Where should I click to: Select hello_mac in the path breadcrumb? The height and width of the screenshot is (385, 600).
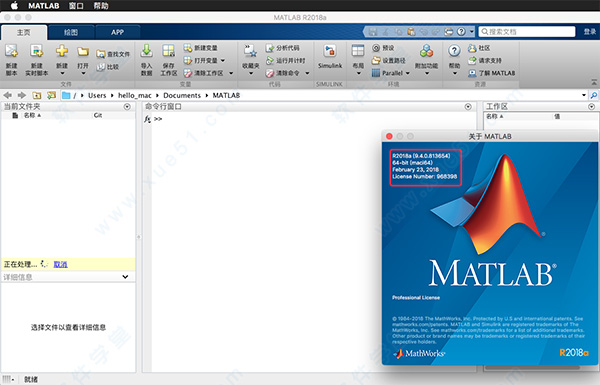click(135, 95)
